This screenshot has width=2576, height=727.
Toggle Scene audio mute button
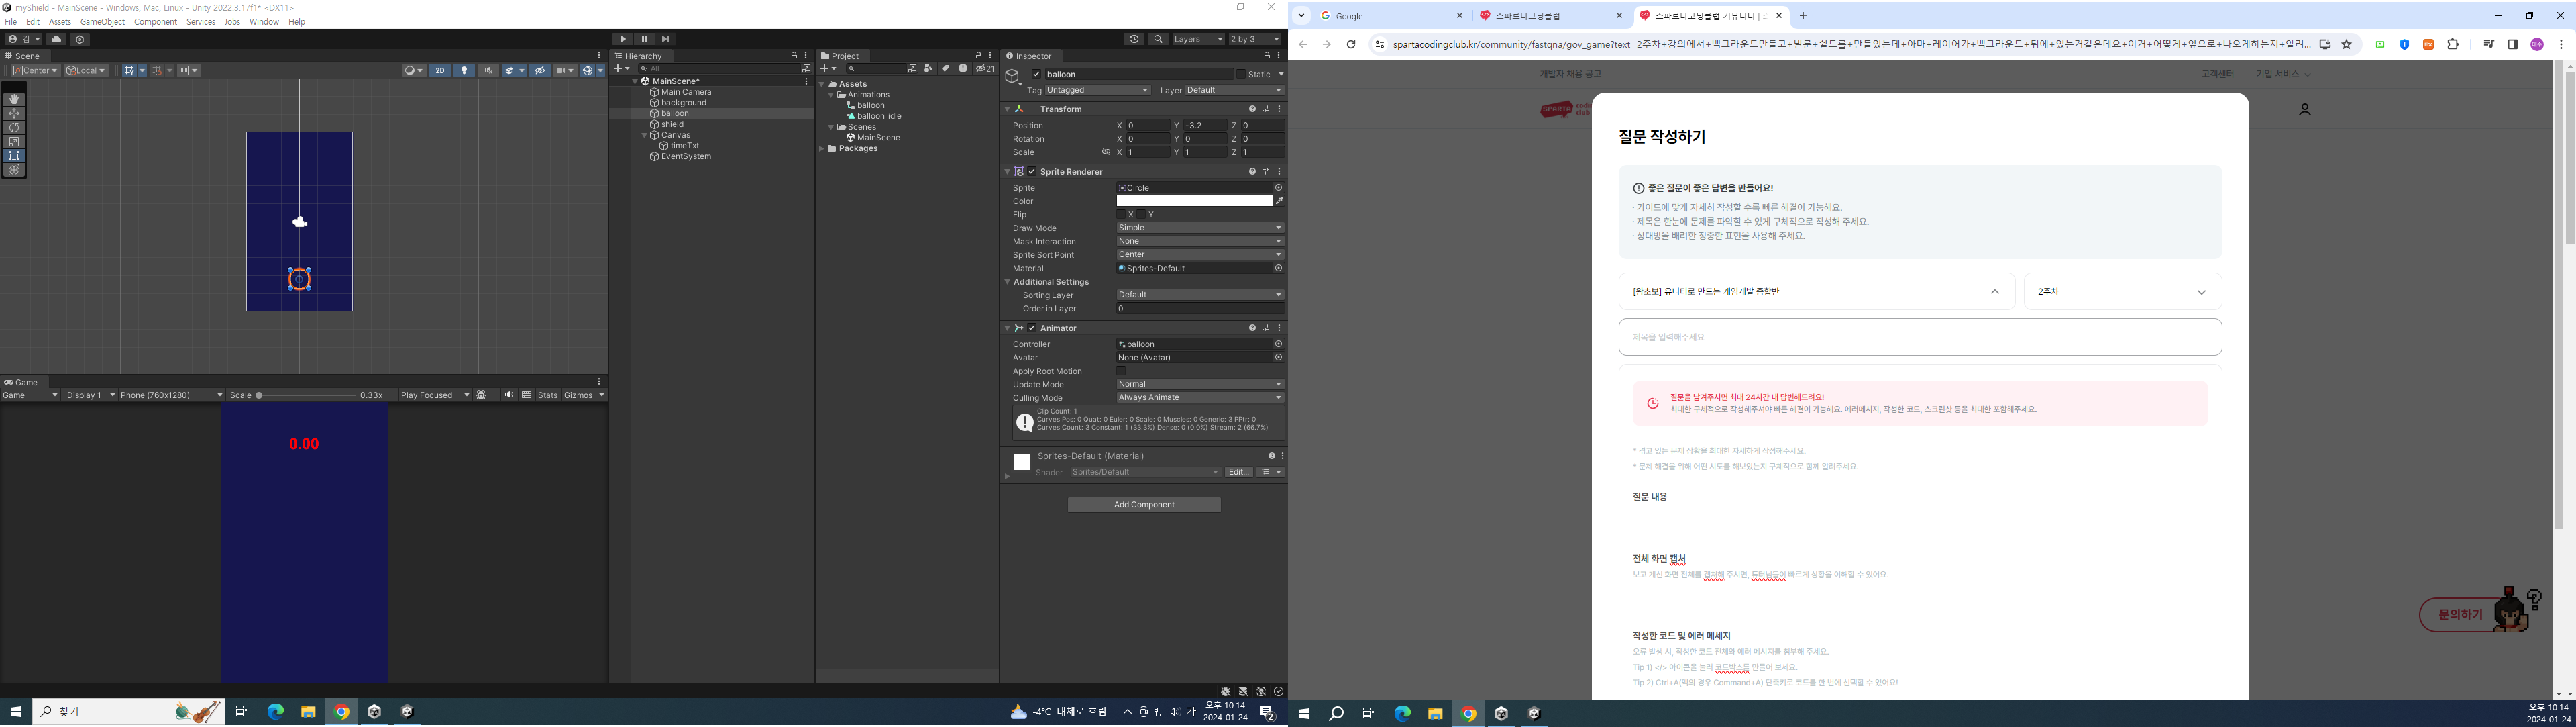(488, 70)
